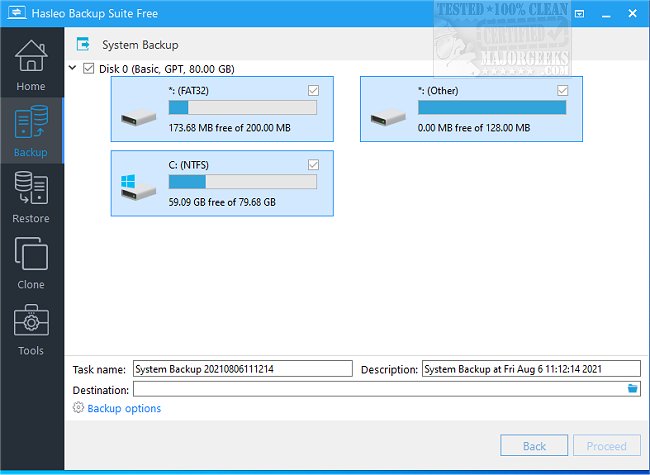Click the Hasleo app logo in title bar

click(x=17, y=12)
